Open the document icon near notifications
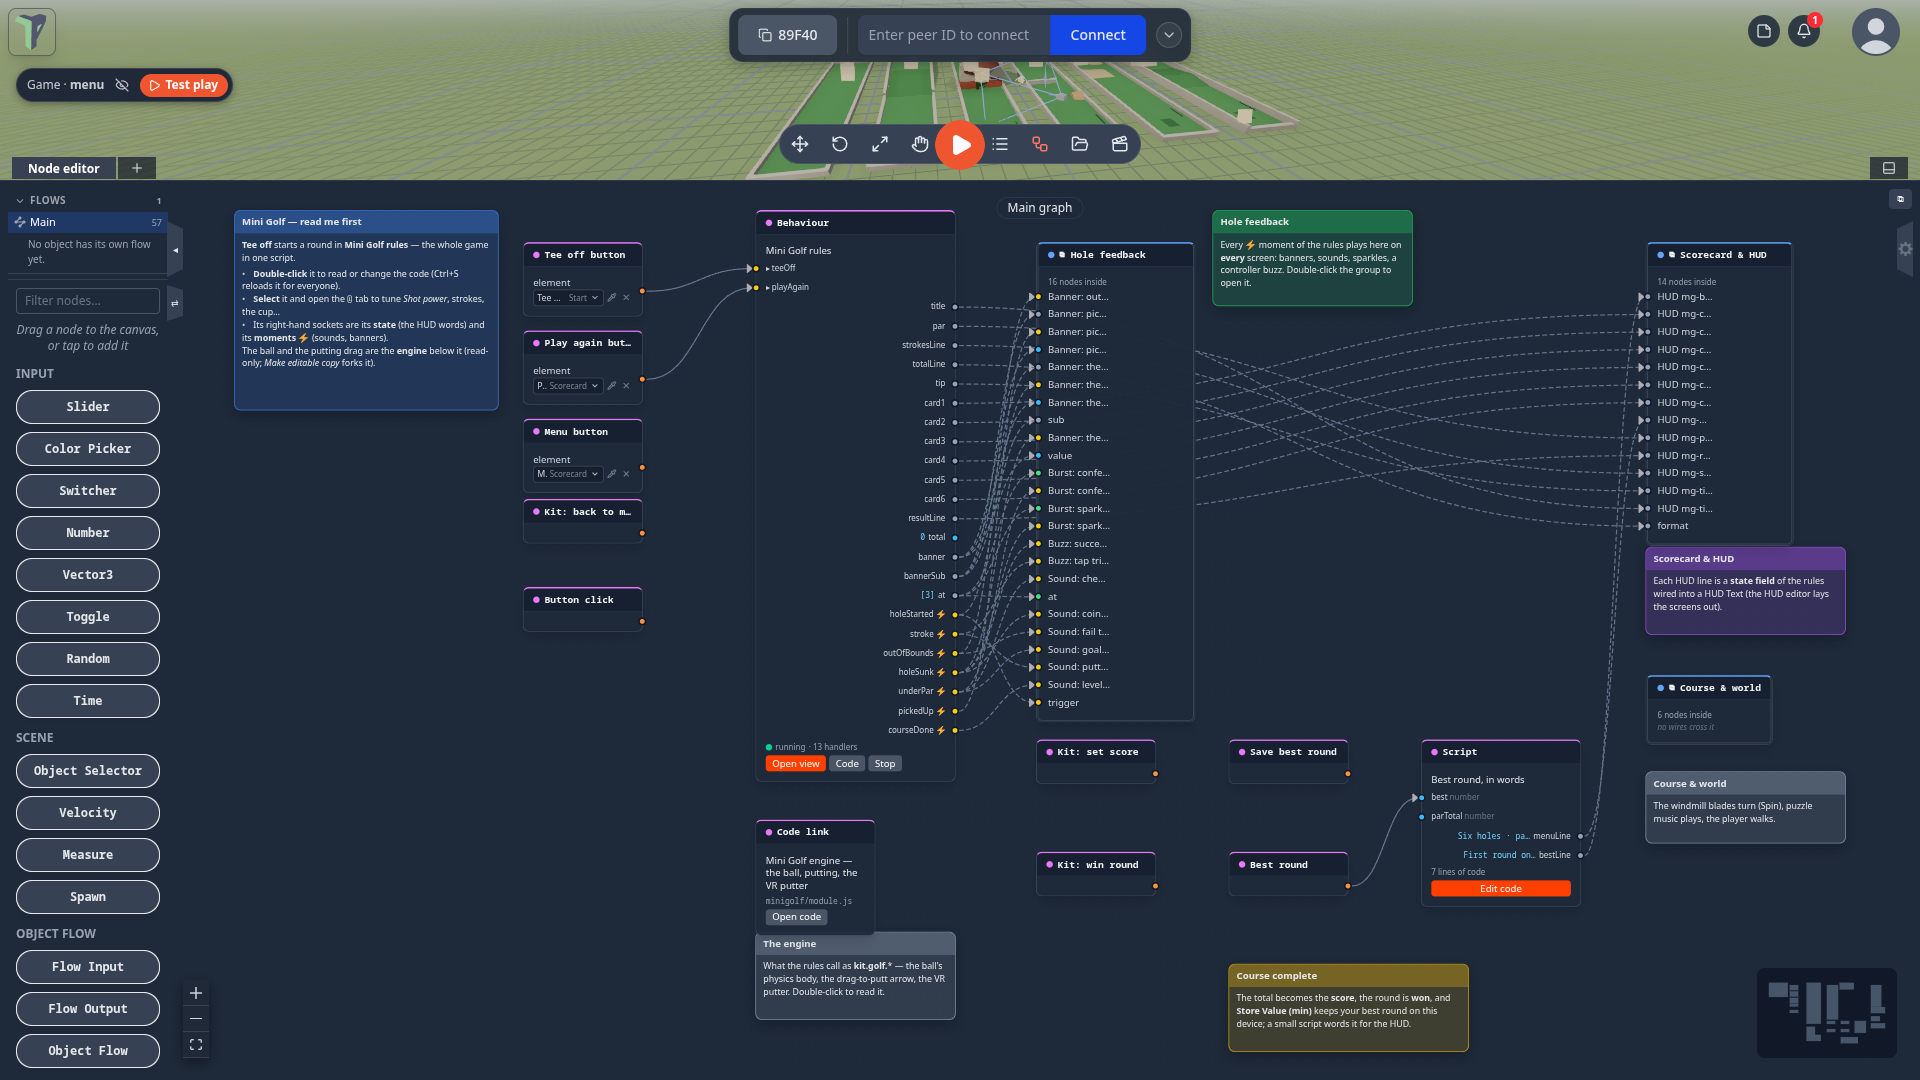The image size is (1920, 1080). pos(1764,31)
